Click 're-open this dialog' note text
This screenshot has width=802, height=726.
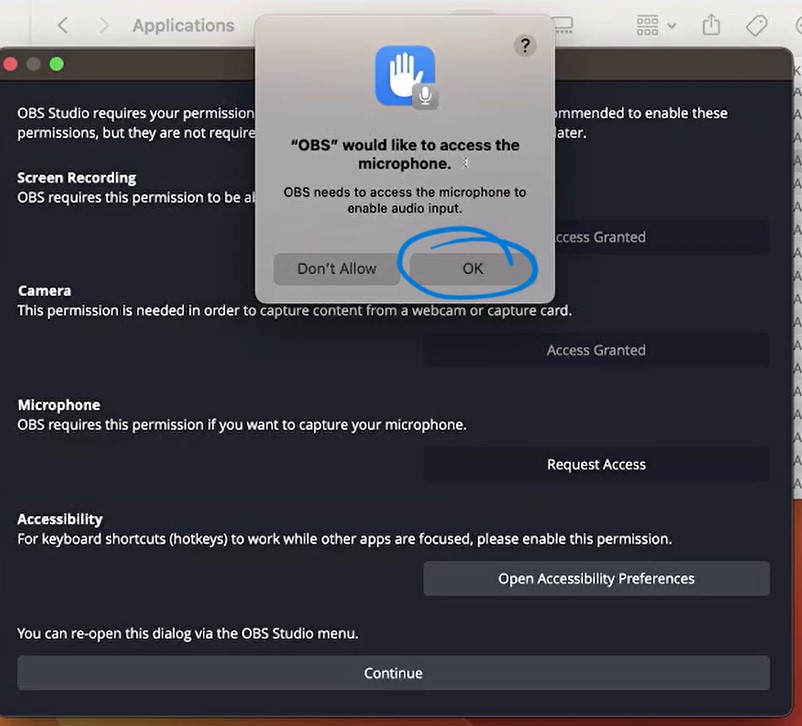(188, 633)
